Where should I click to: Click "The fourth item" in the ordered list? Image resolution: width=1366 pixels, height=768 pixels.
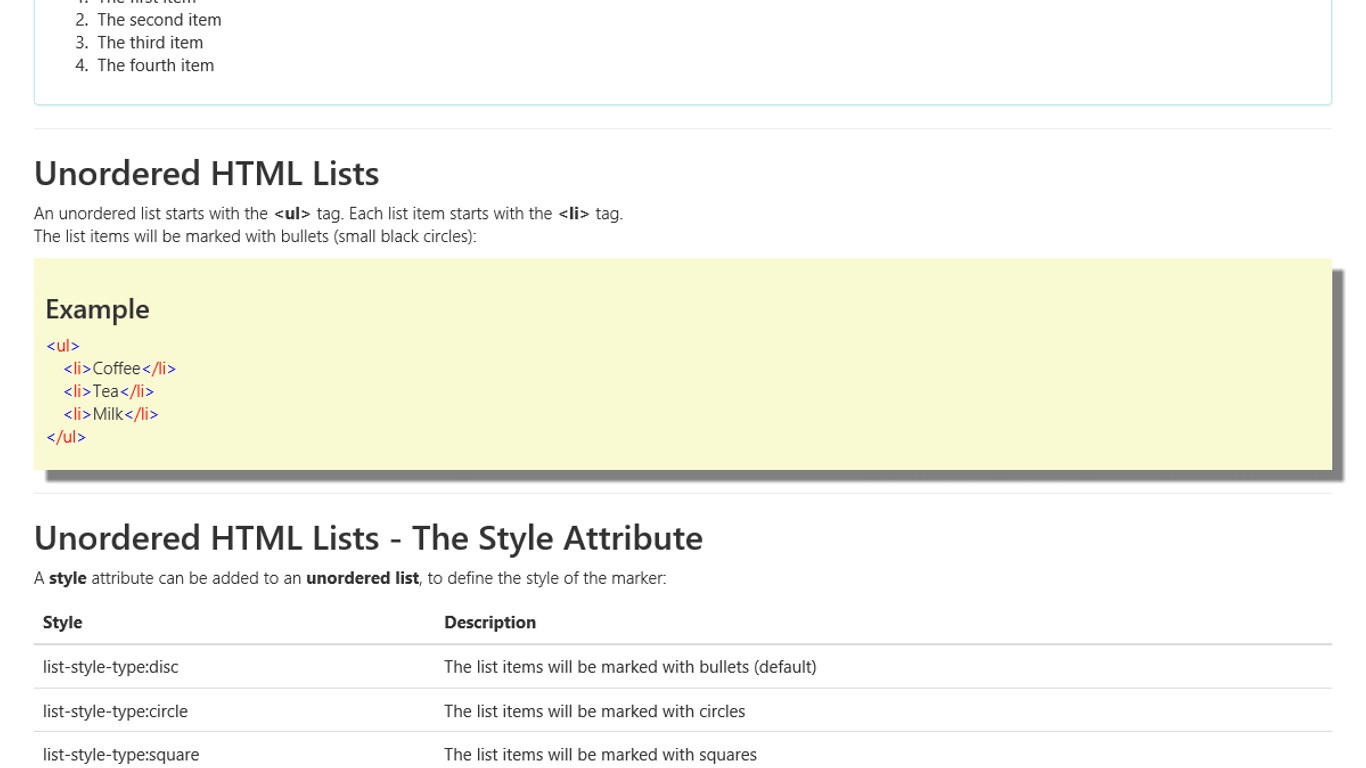coord(155,66)
